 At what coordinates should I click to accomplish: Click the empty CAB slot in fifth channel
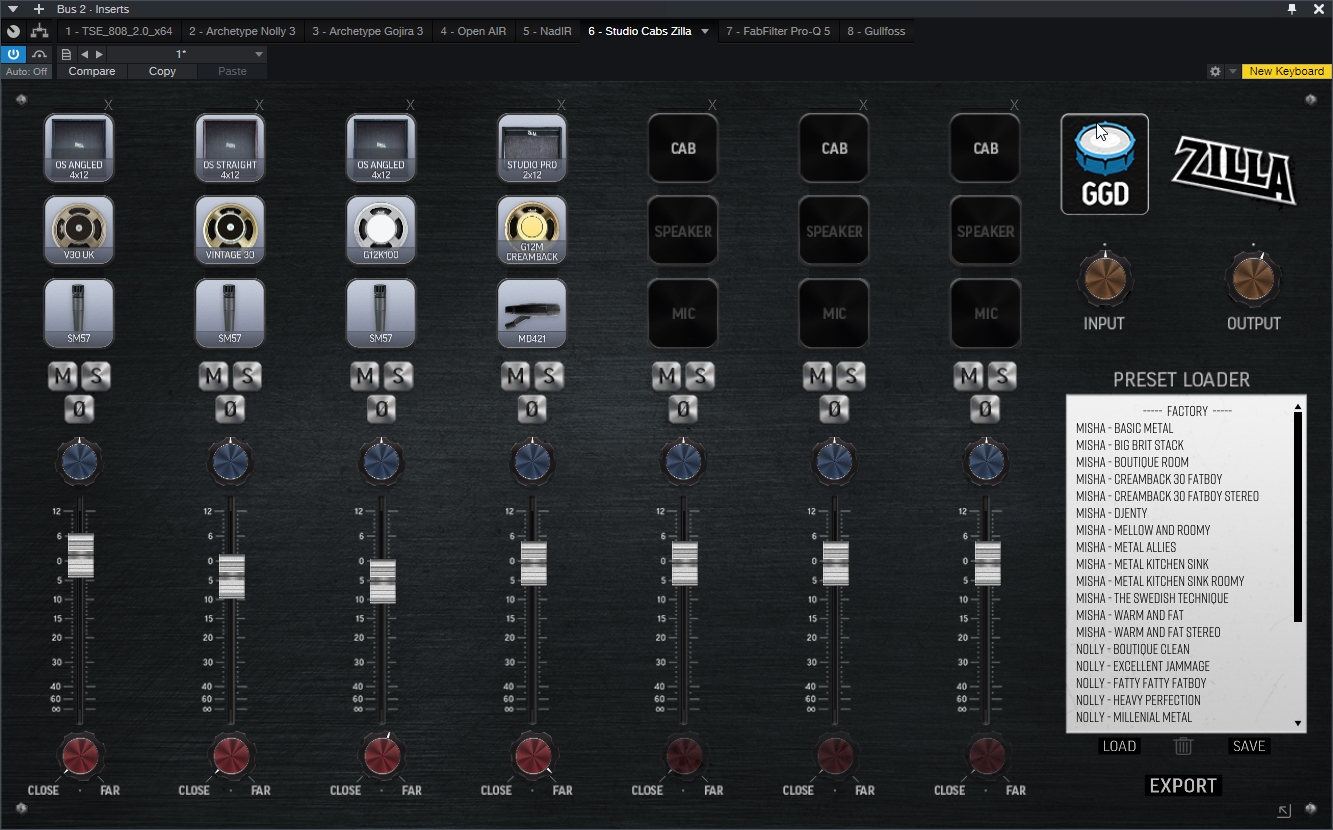(x=683, y=148)
